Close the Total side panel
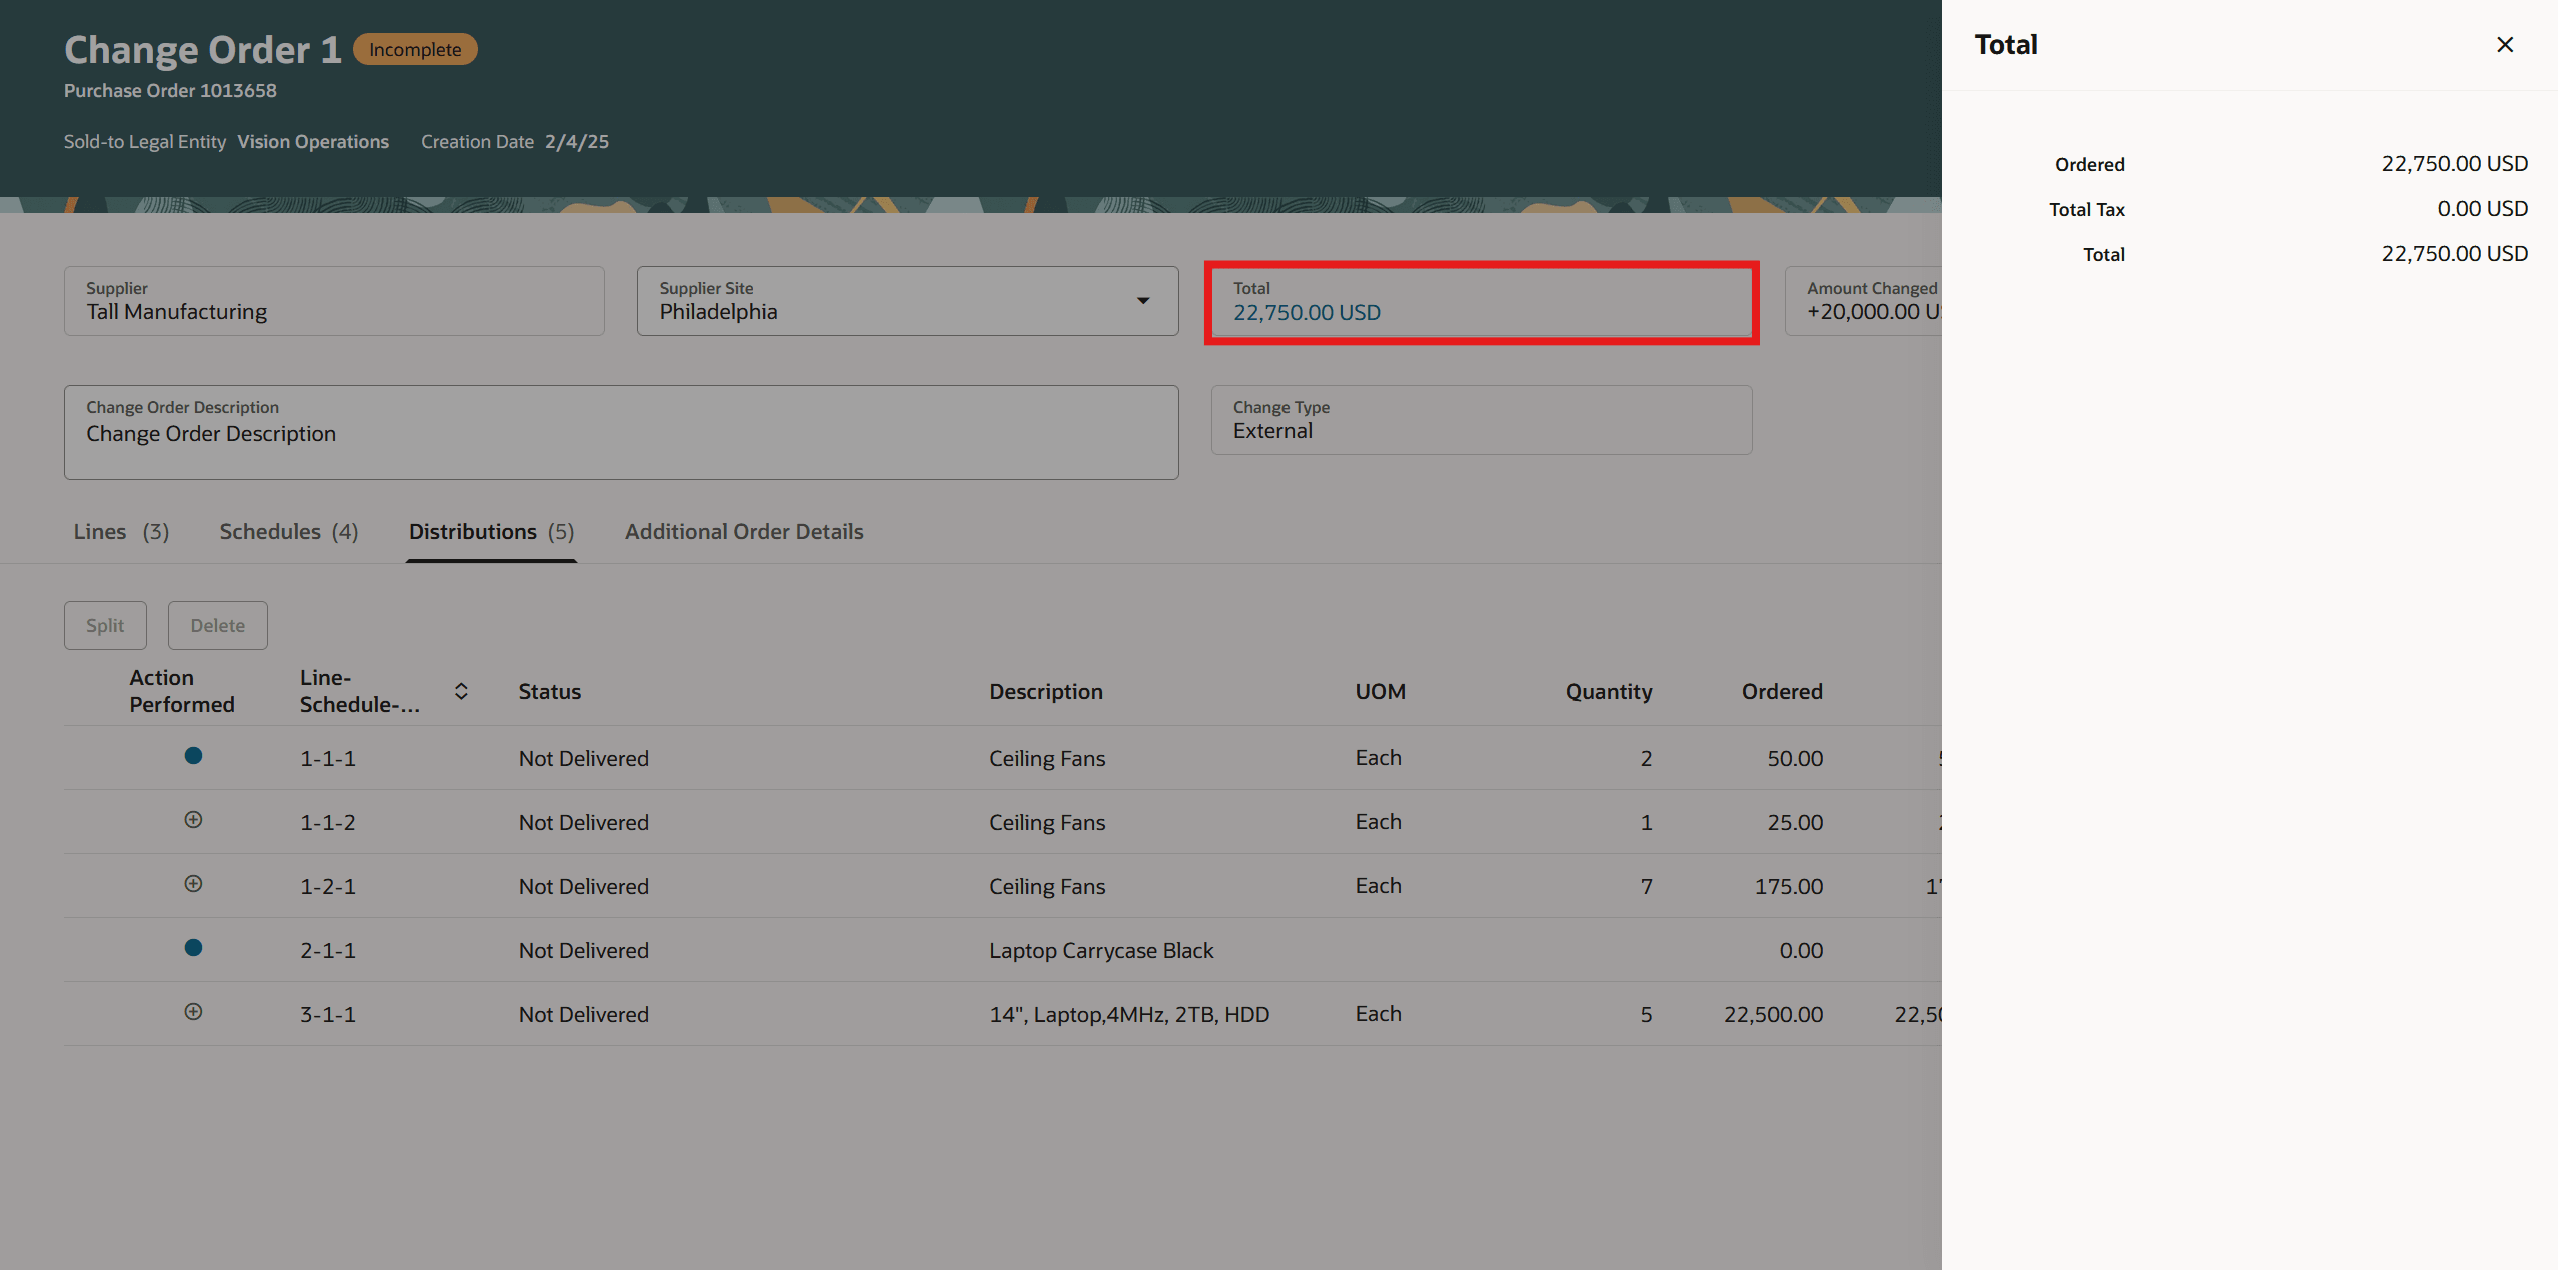The height and width of the screenshot is (1270, 2558). coord(2504,45)
